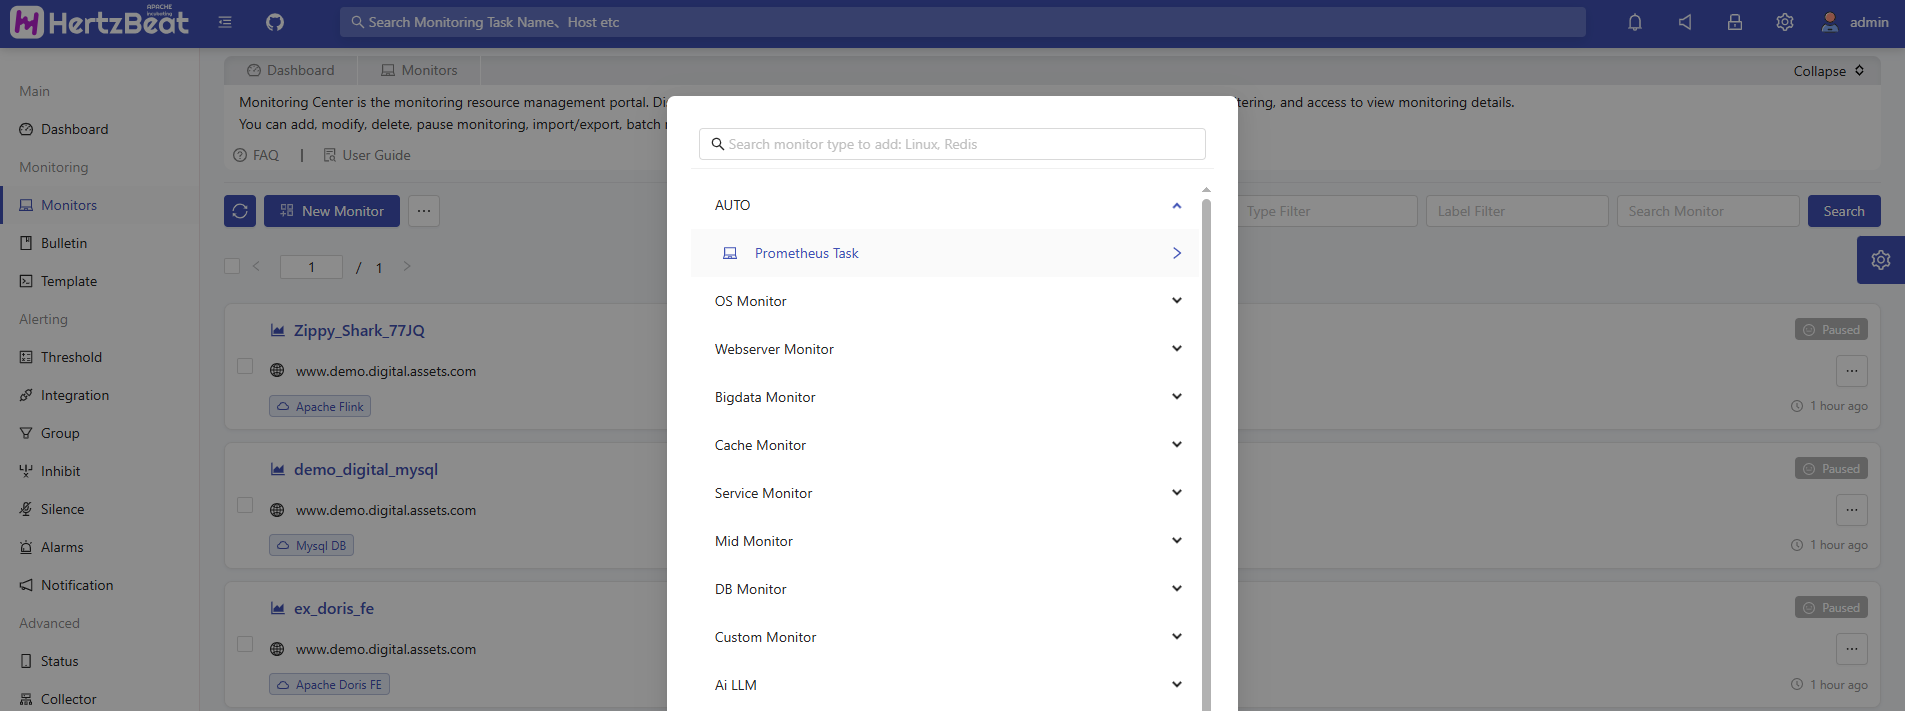Open the GitHub repository icon
Viewport: 1905px width, 711px height.
[x=275, y=22]
